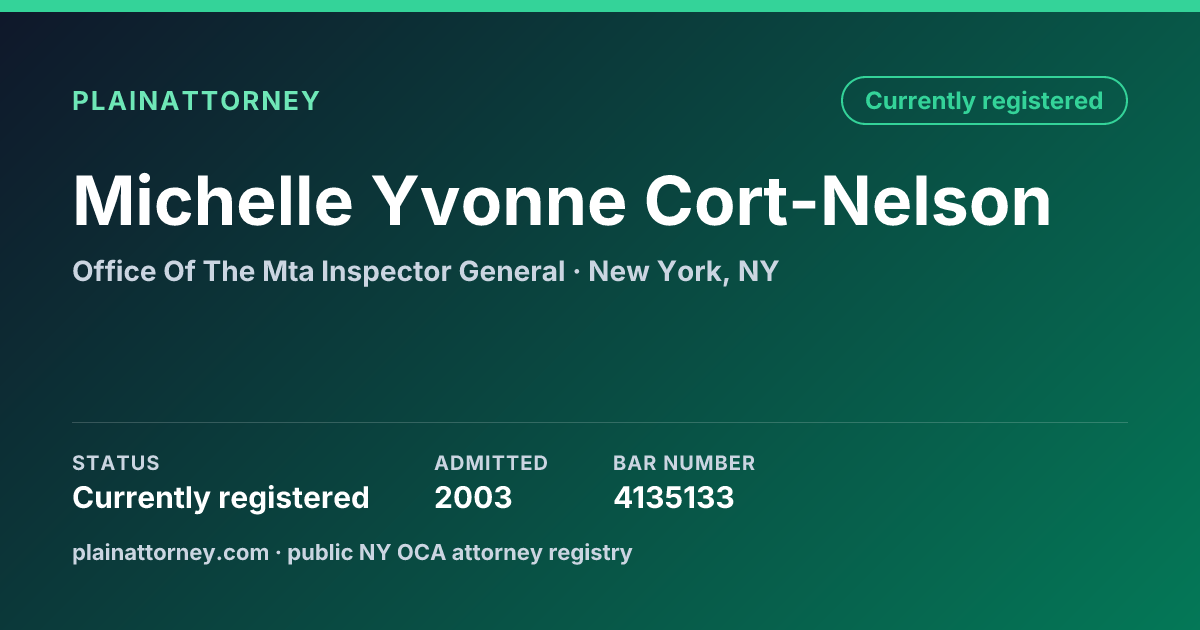Select the admitted year 2003
The image size is (1200, 630).
473,497
